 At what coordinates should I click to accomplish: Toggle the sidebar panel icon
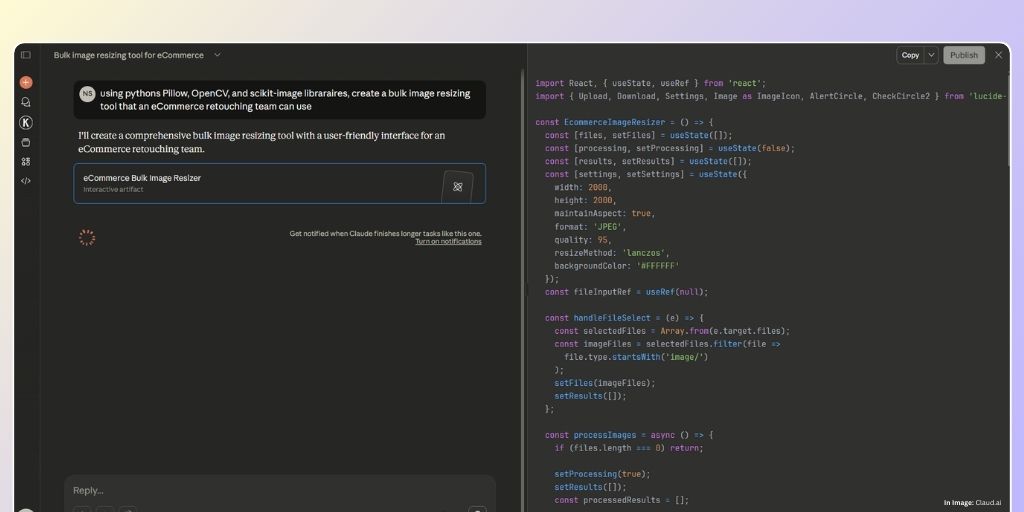tap(25, 55)
